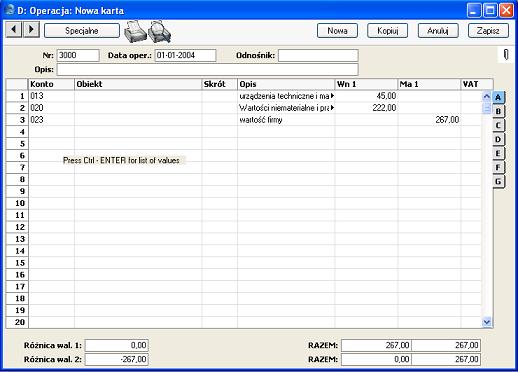Select the Konto cell in row 4
518x372 pixels.
pos(51,132)
